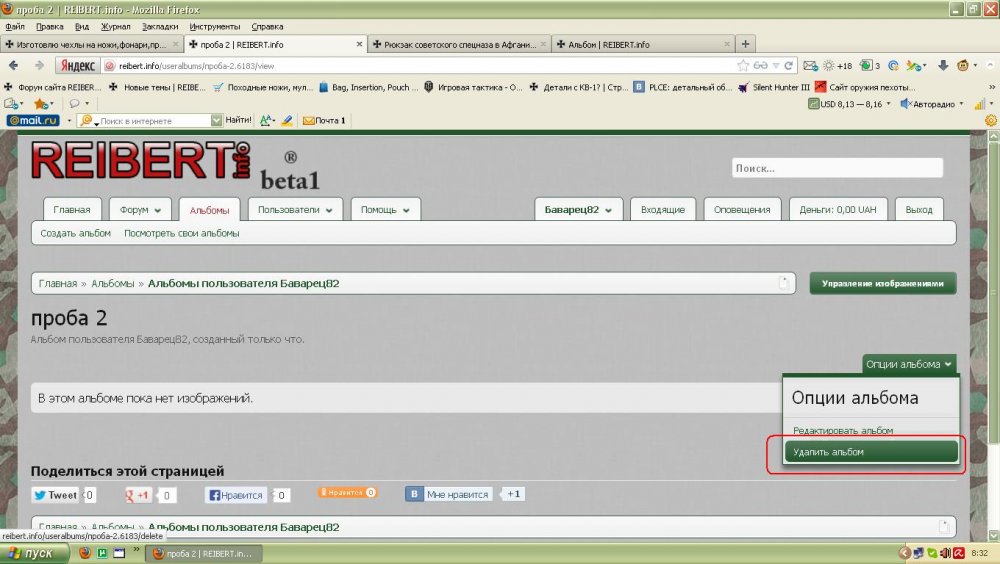Open the green search field dropdown arrow
This screenshot has width=1000, height=564.
coord(216,120)
